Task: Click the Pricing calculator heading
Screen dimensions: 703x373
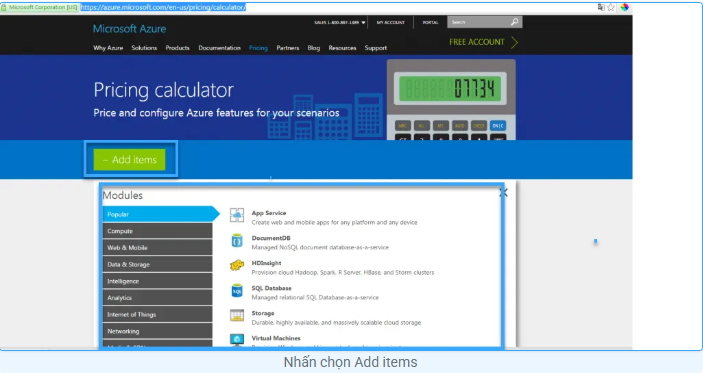Action: tap(164, 91)
